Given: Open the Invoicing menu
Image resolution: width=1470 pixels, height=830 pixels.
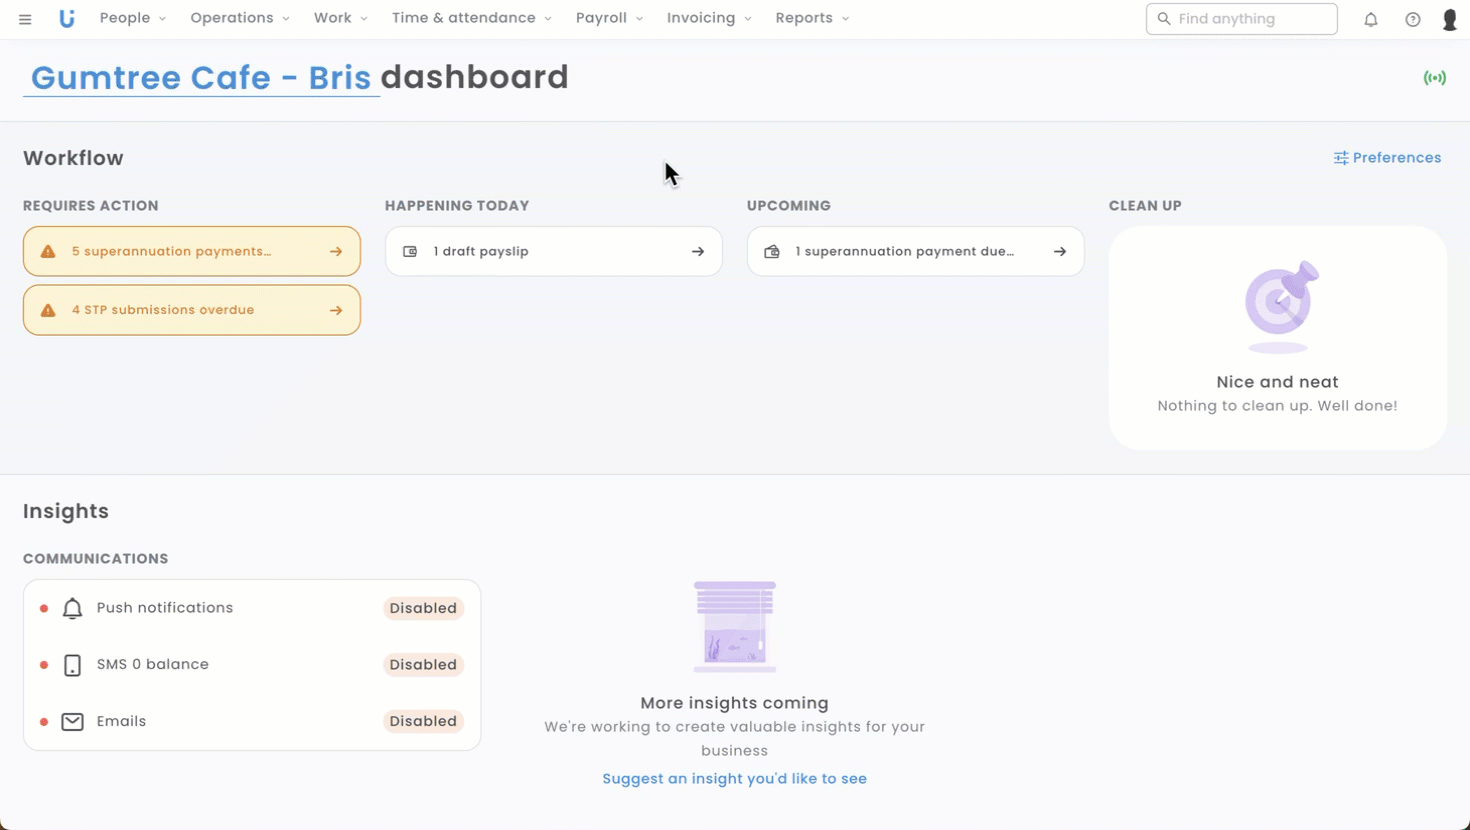Looking at the screenshot, I should [709, 18].
